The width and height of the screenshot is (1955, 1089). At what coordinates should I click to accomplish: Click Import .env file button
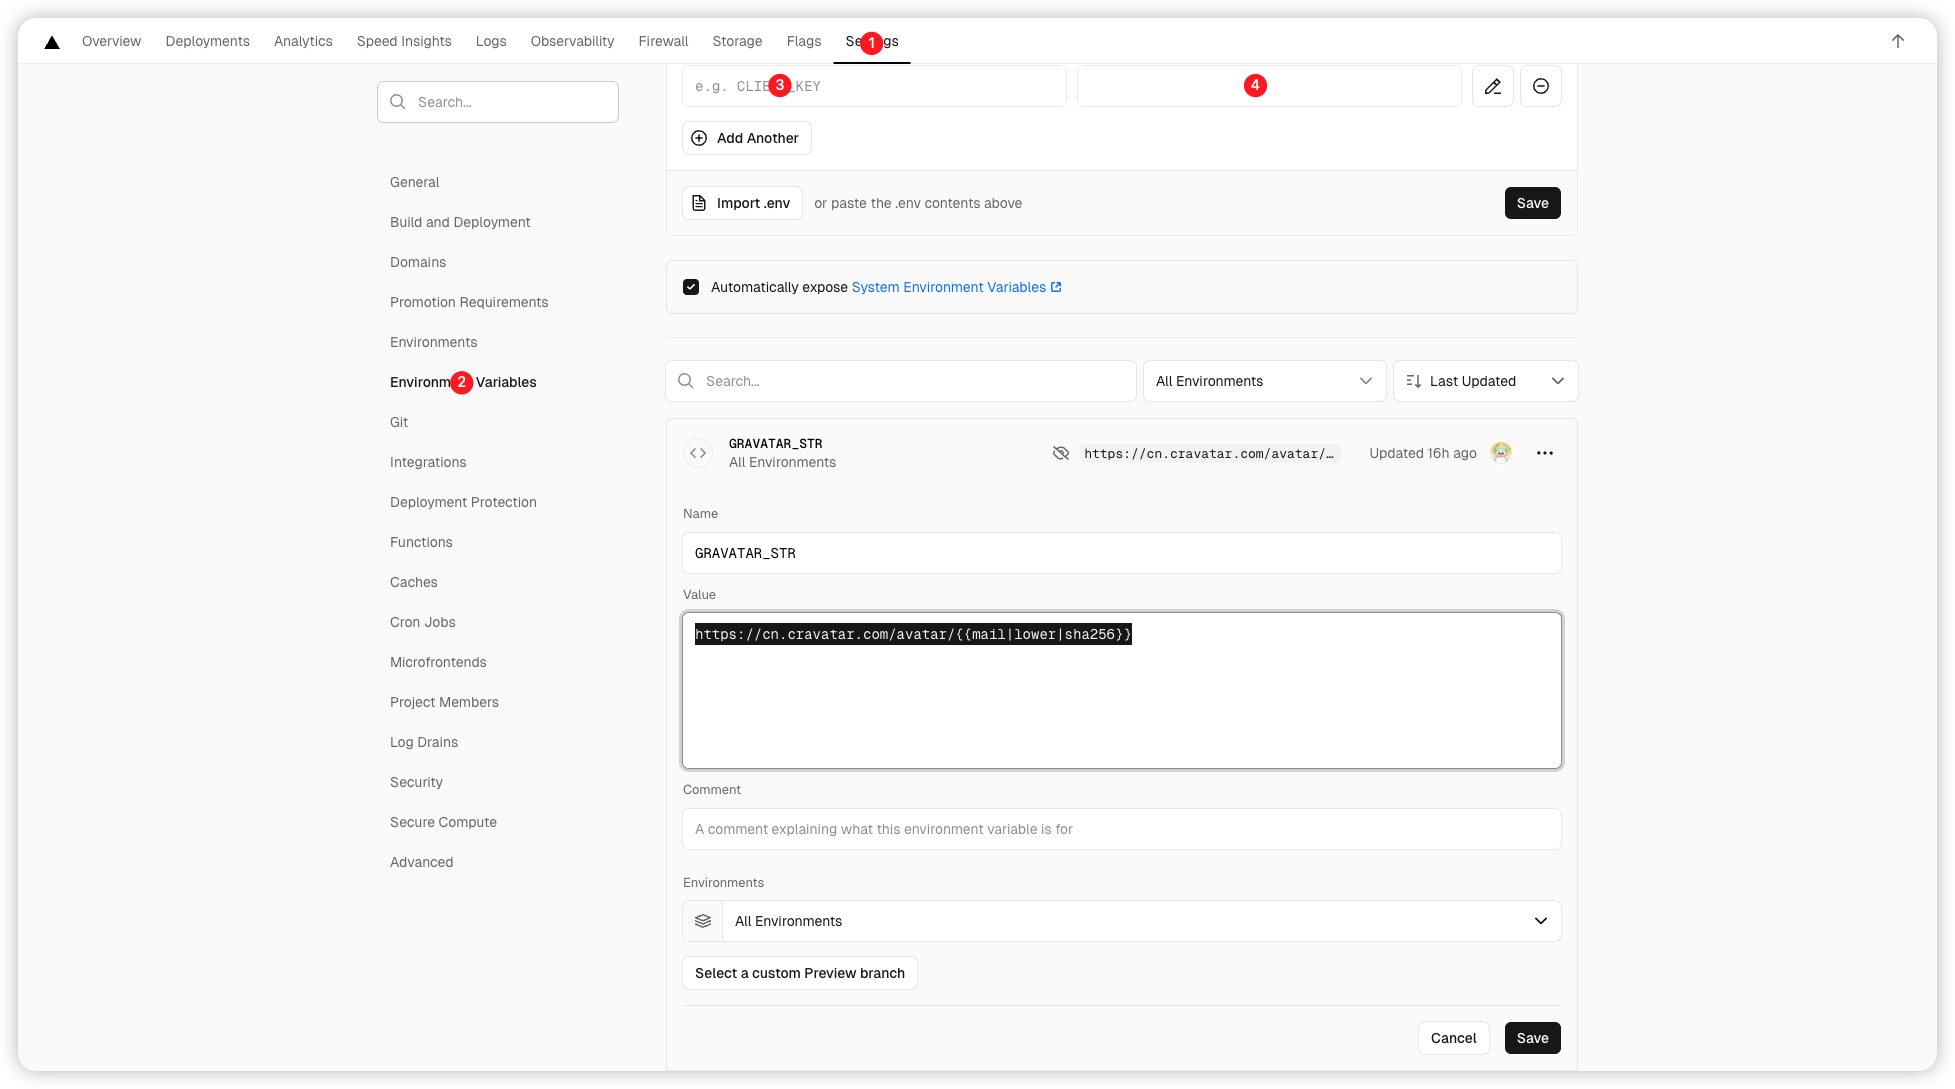[742, 203]
